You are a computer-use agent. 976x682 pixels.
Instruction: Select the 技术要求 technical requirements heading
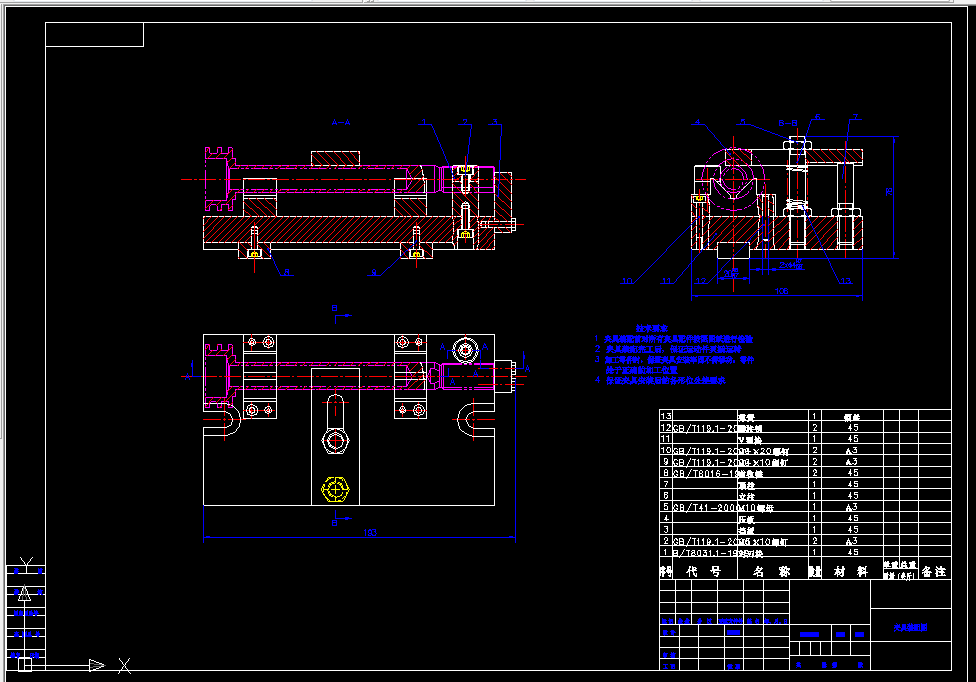click(x=652, y=328)
